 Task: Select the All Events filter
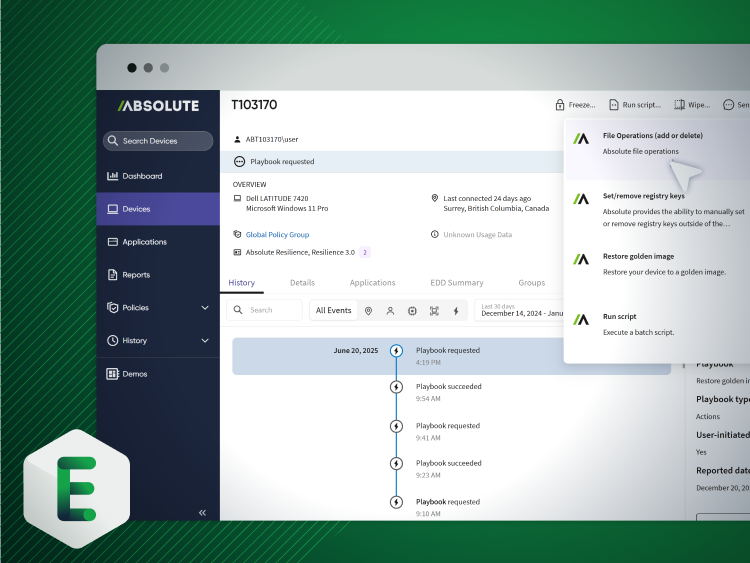pyautogui.click(x=333, y=310)
